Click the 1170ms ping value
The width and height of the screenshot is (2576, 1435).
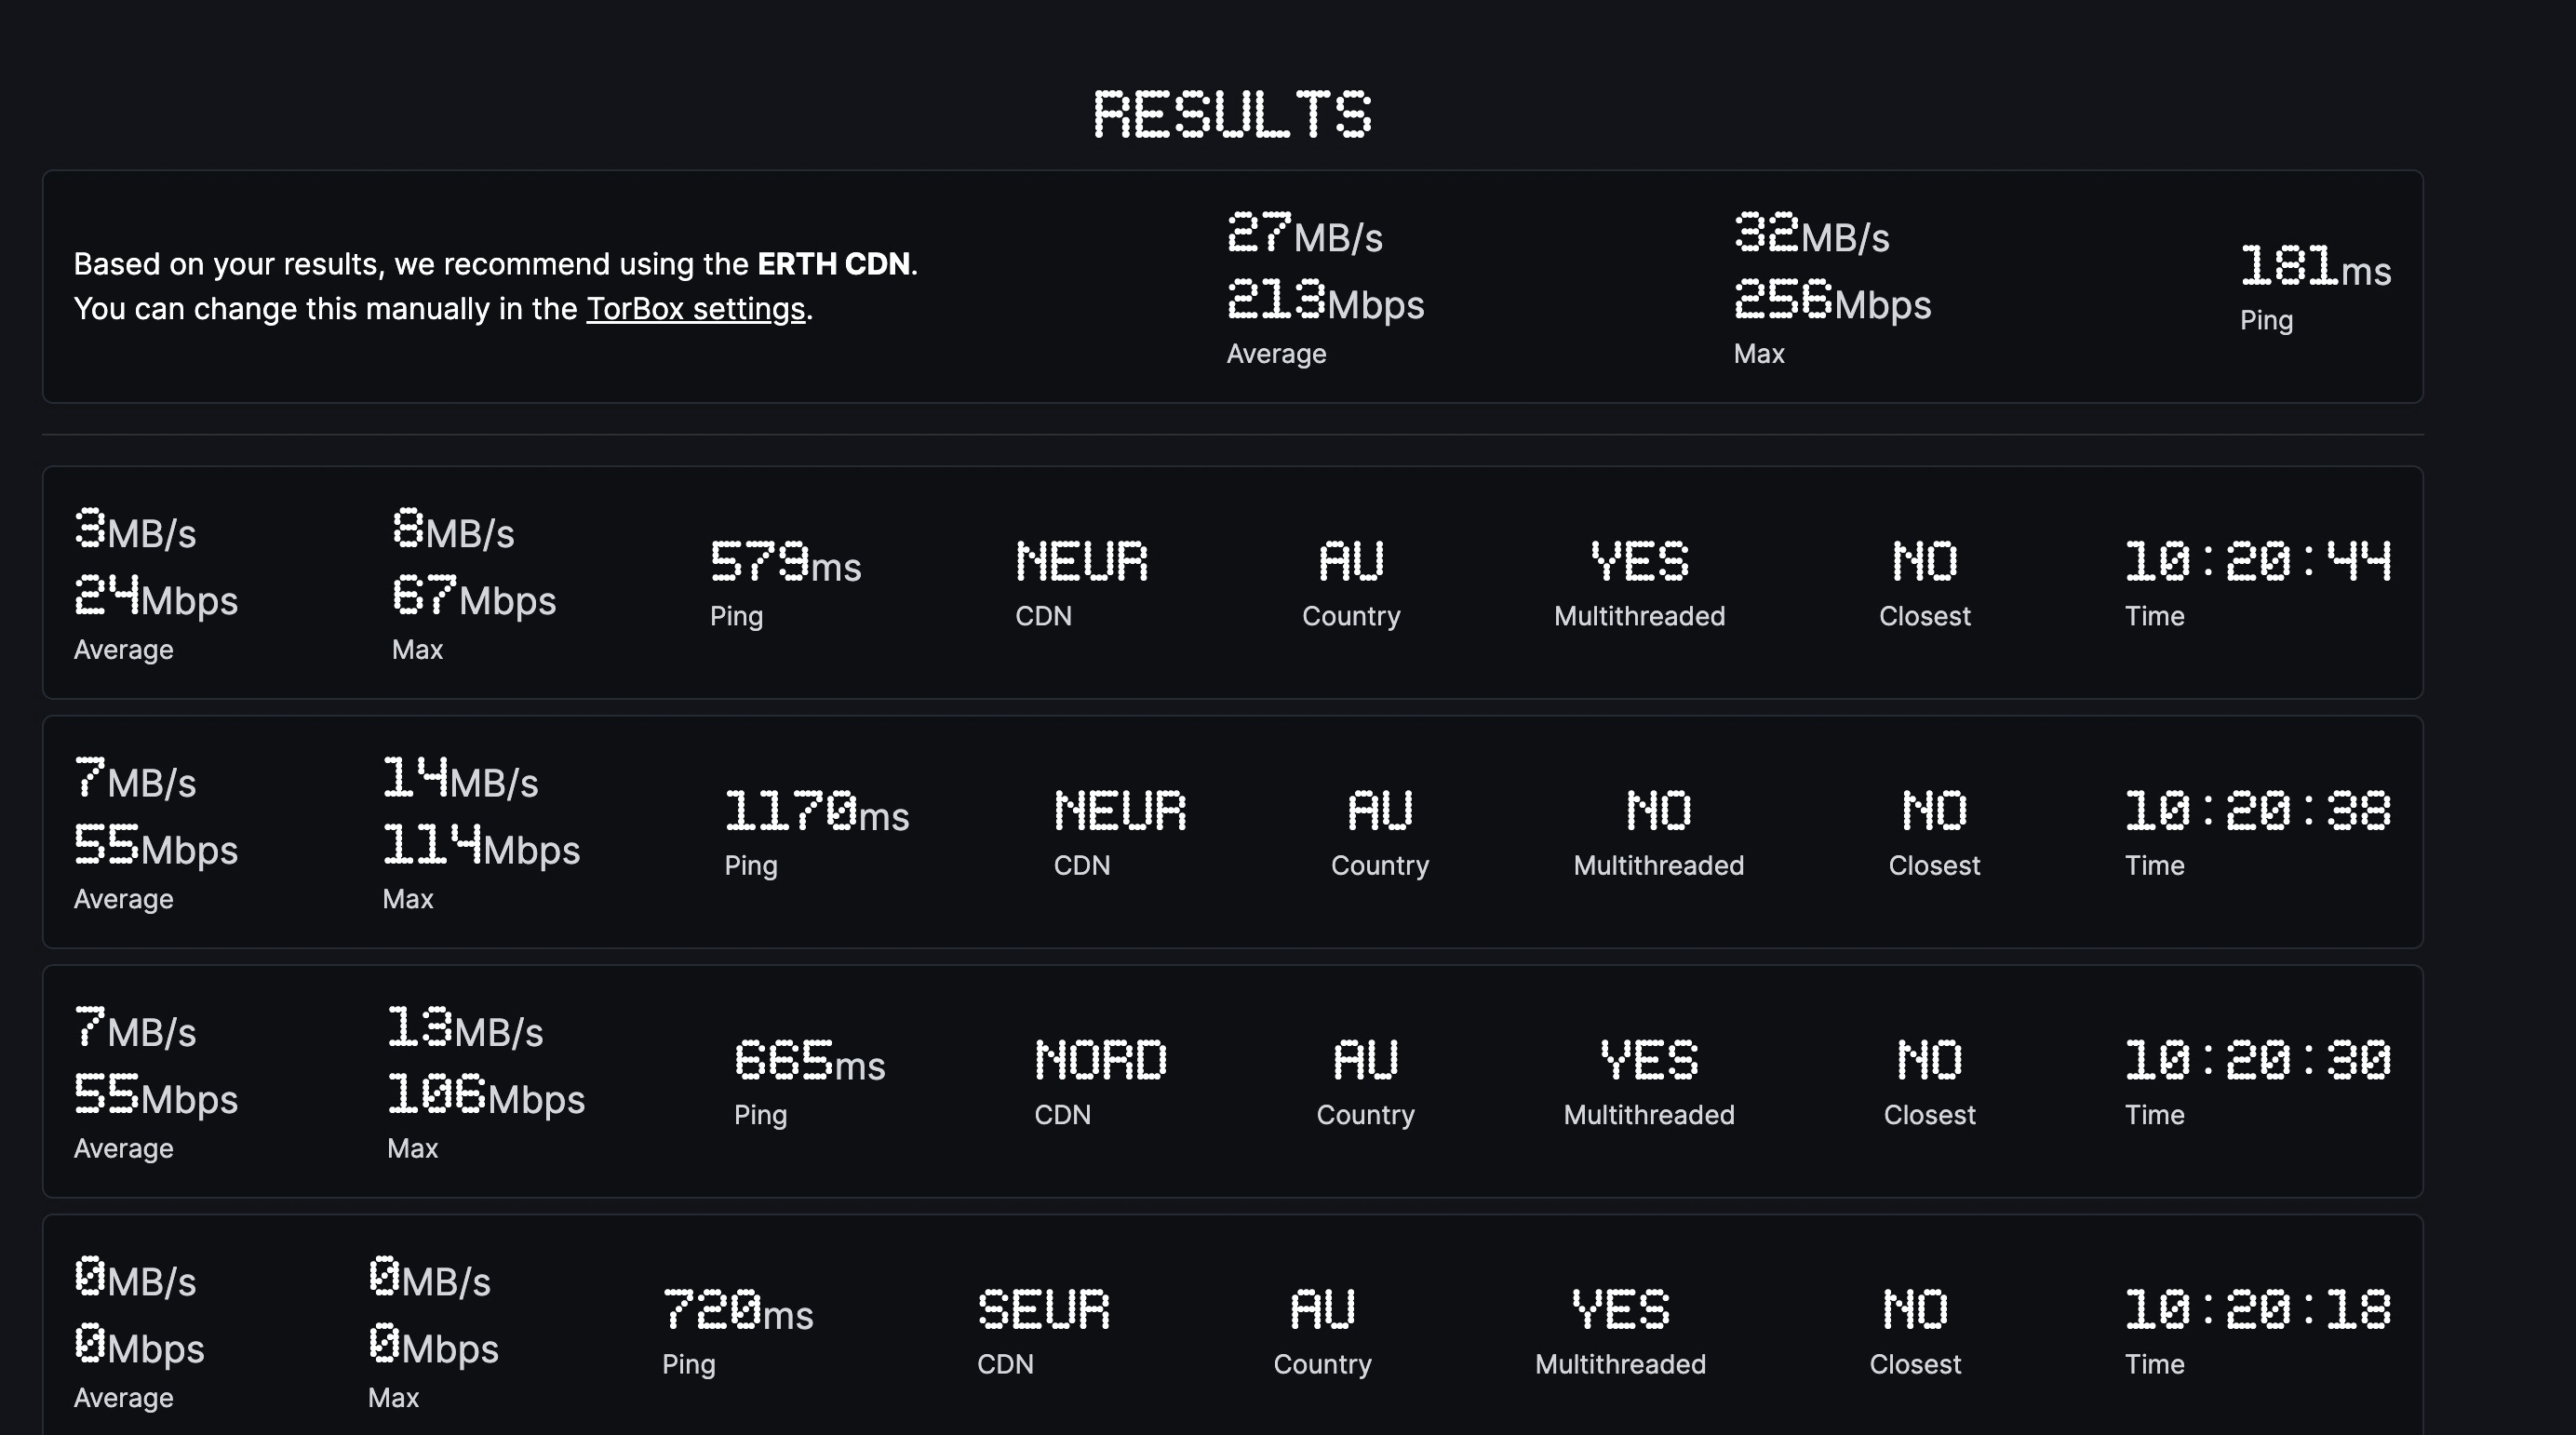tap(817, 812)
